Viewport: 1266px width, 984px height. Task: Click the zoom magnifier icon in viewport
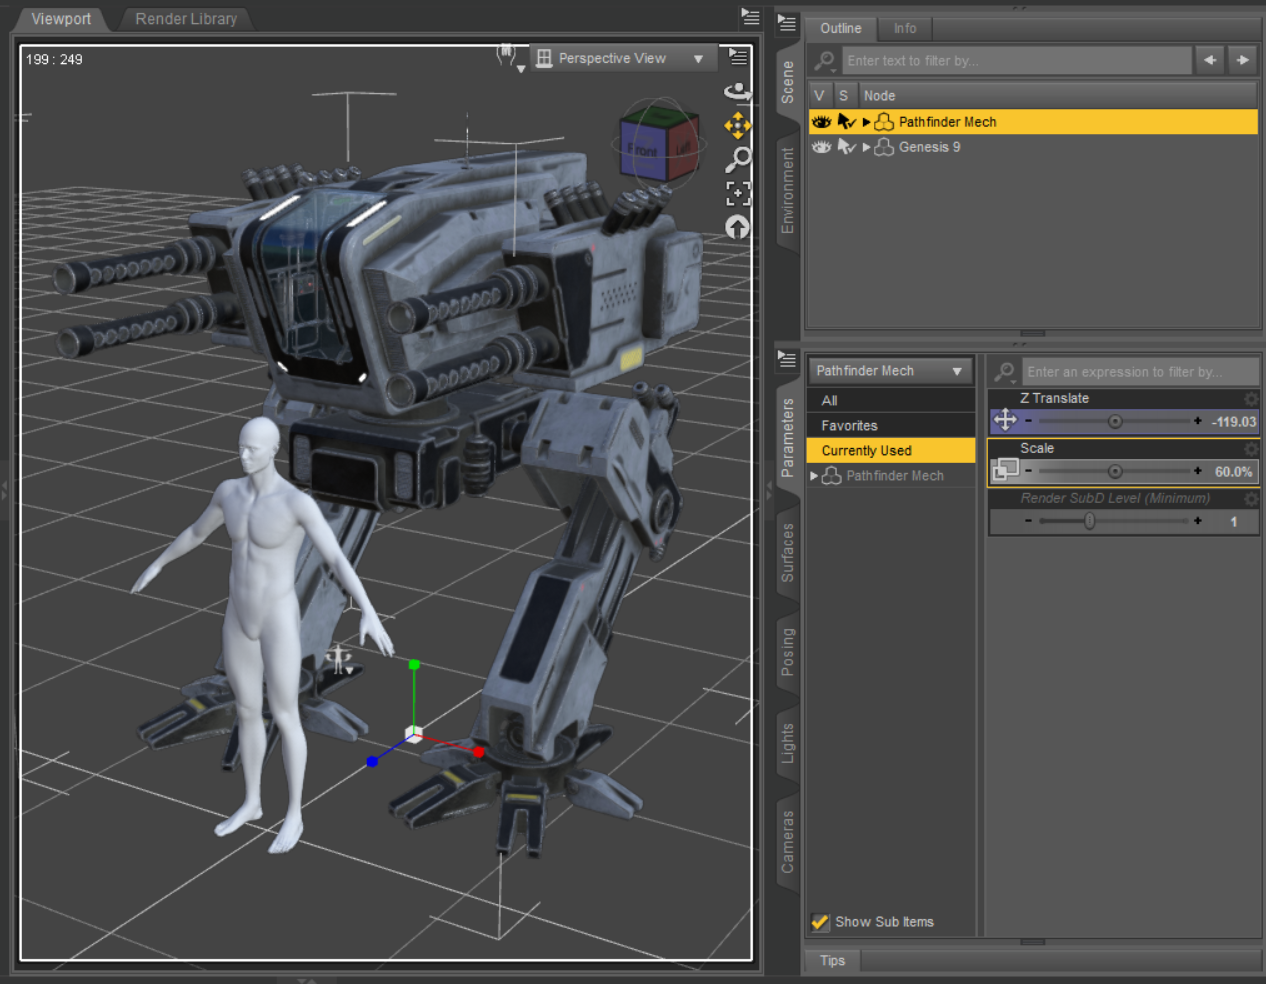(737, 159)
